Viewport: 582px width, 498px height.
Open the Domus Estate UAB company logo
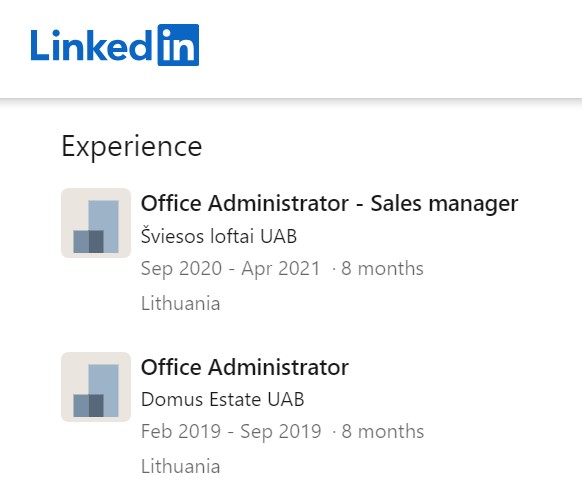coord(96,387)
